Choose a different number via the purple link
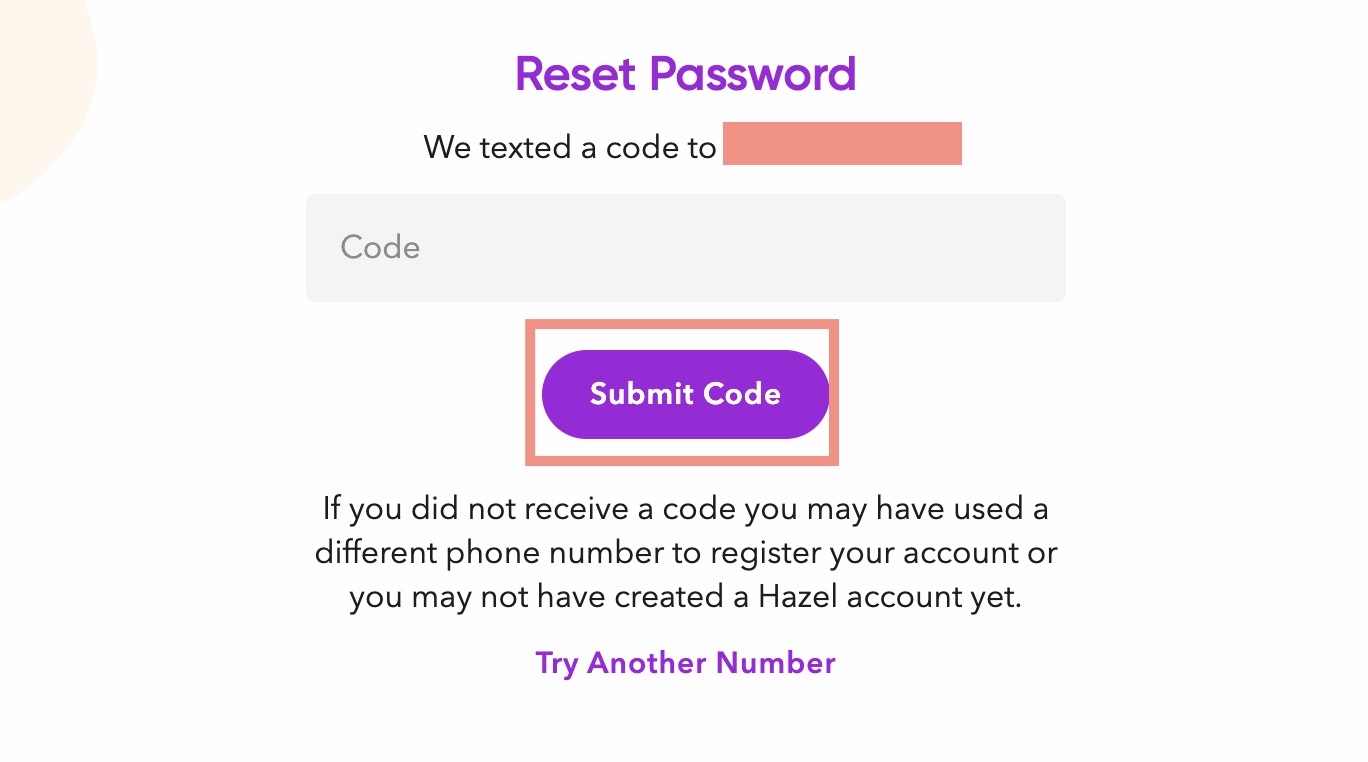Image resolution: width=1368 pixels, height=762 pixels. 685,663
